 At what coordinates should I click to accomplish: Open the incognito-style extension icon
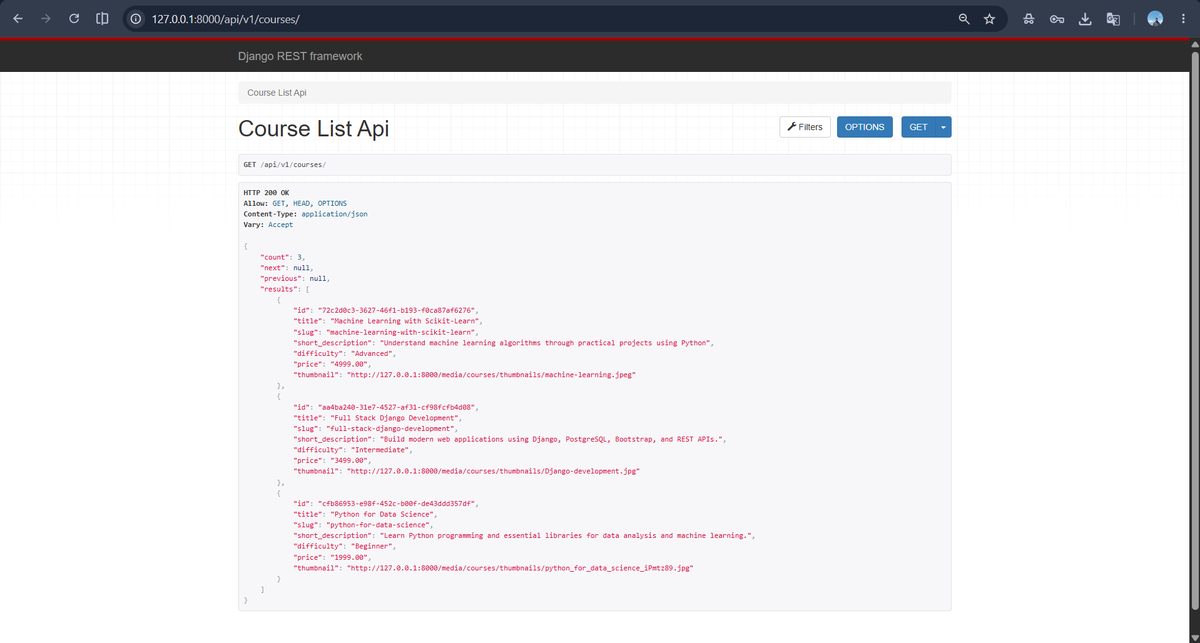click(x=1029, y=19)
